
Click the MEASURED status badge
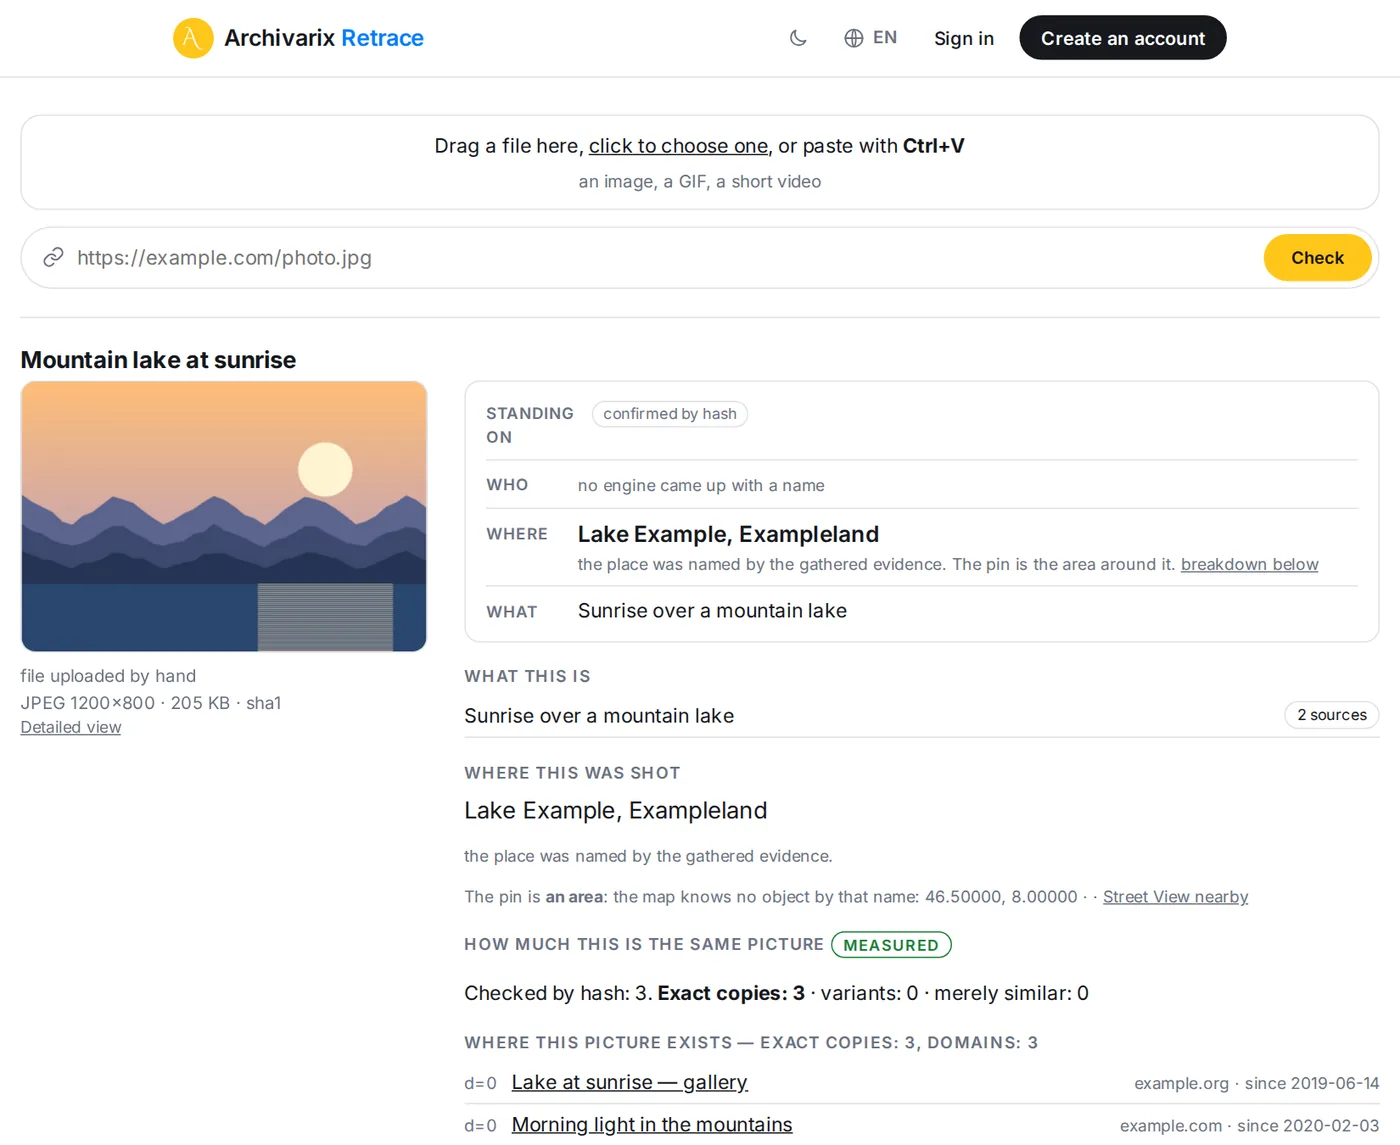[891, 945]
